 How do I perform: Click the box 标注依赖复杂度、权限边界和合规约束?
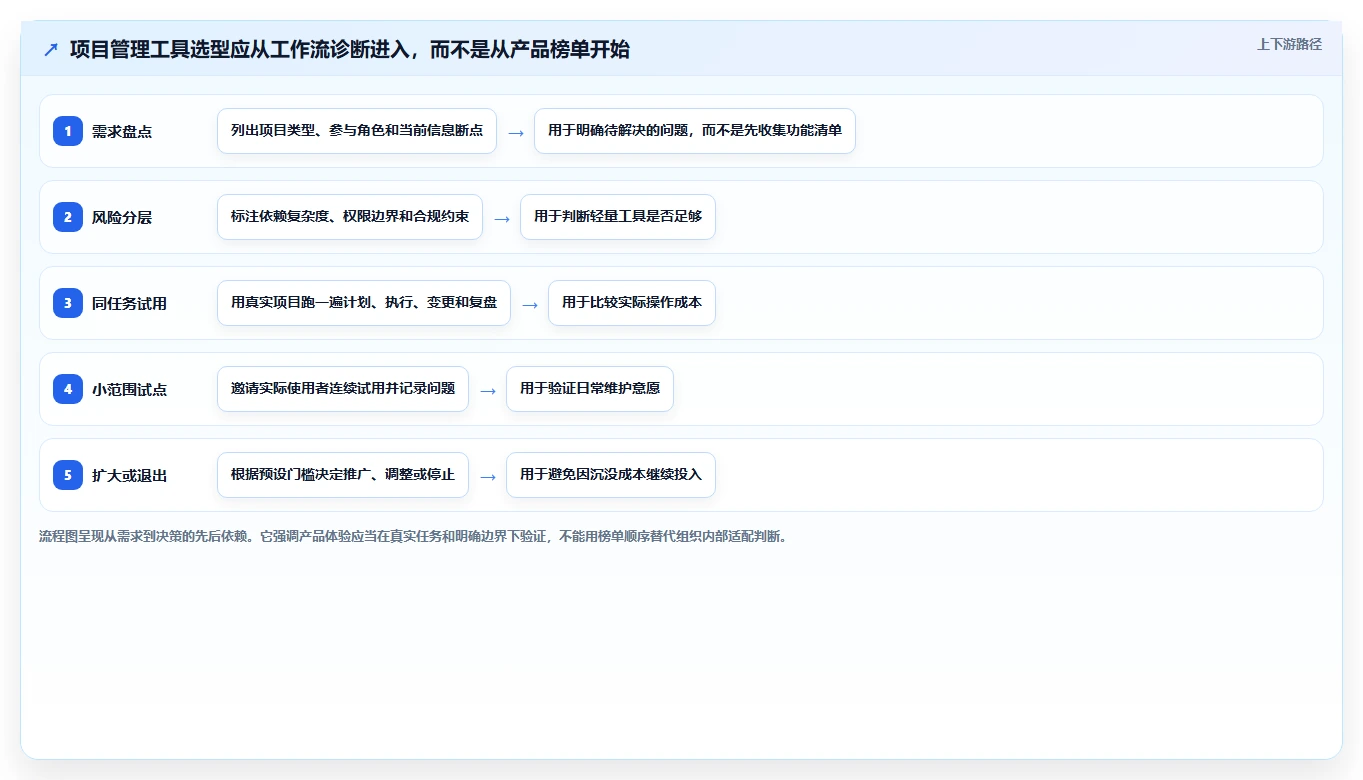point(350,217)
